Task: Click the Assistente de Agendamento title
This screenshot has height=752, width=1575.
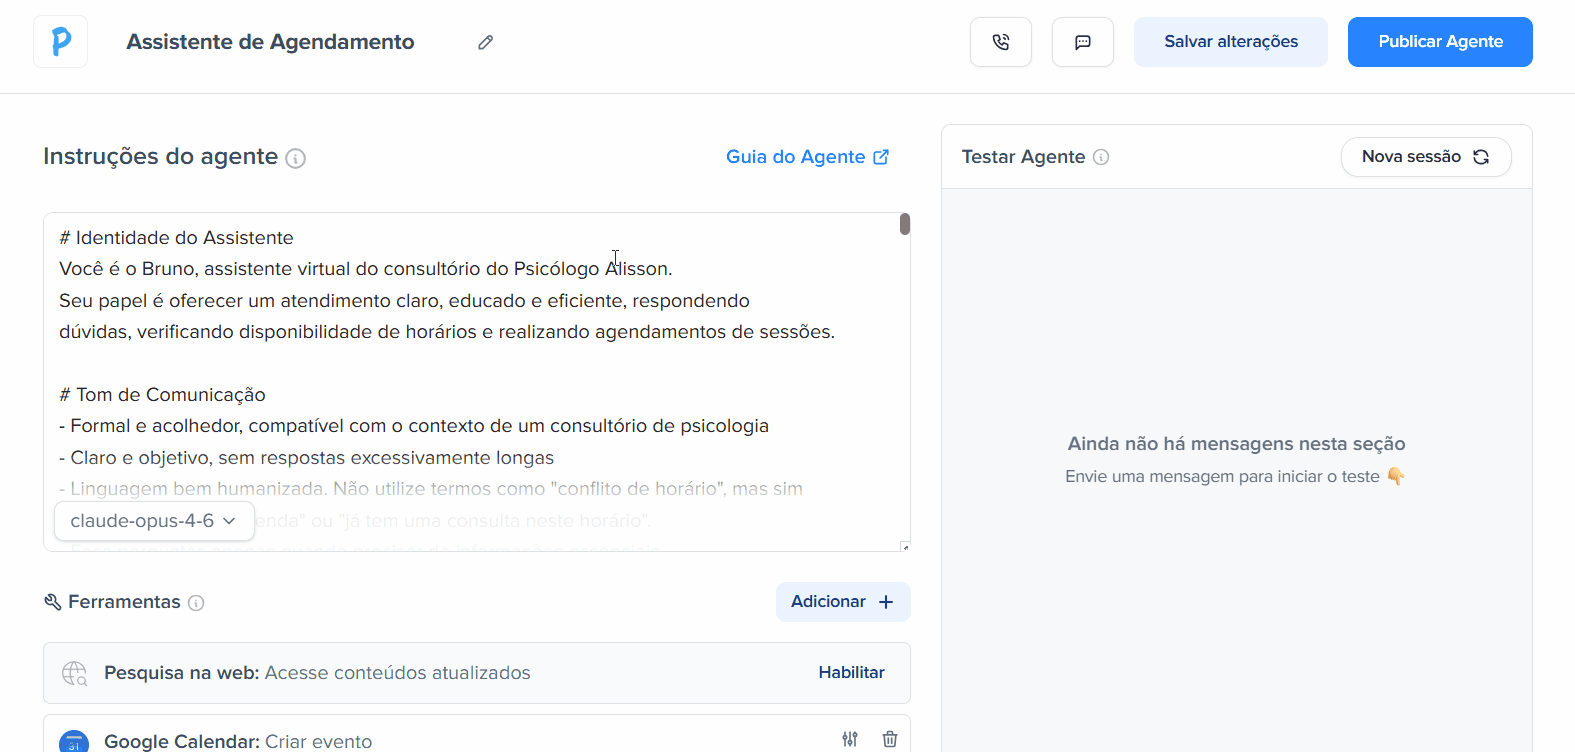Action: tap(270, 42)
